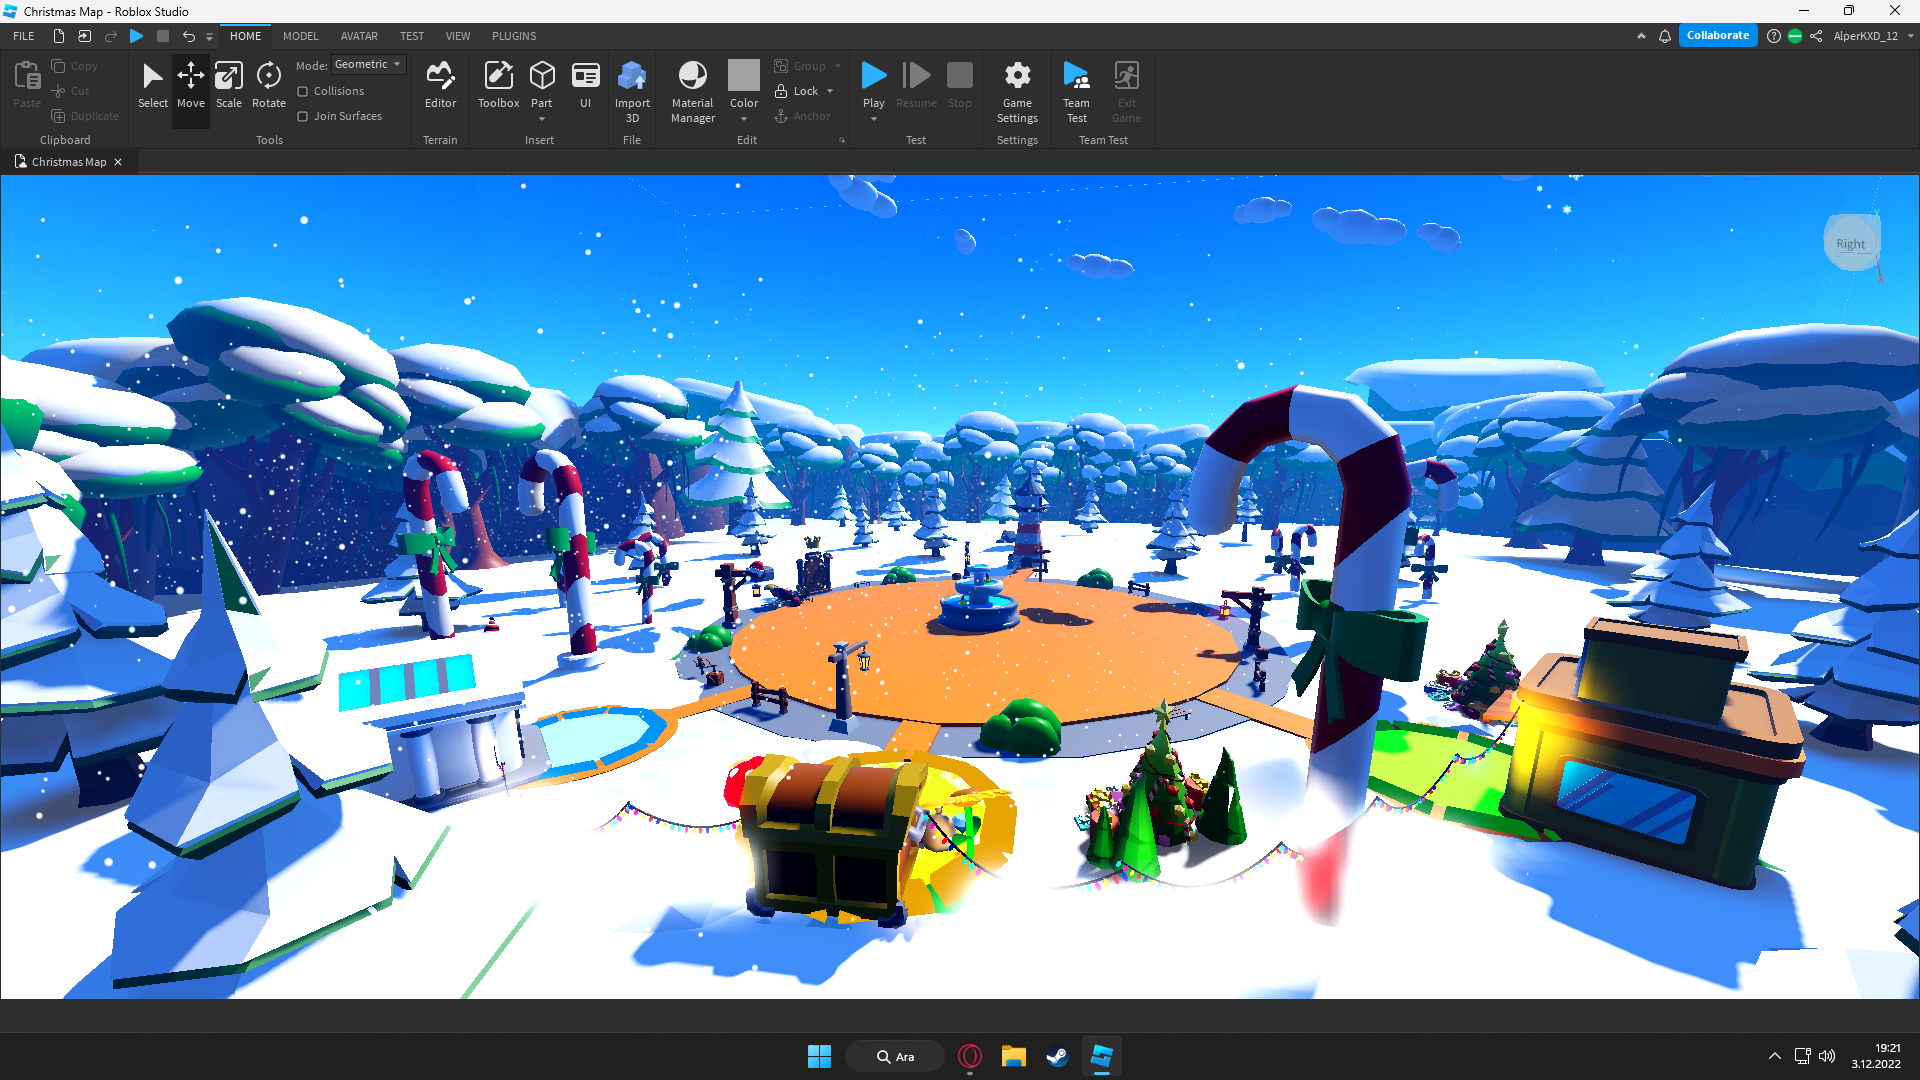This screenshot has width=1920, height=1080.
Task: Open the Material Manager
Action: pos(692,91)
